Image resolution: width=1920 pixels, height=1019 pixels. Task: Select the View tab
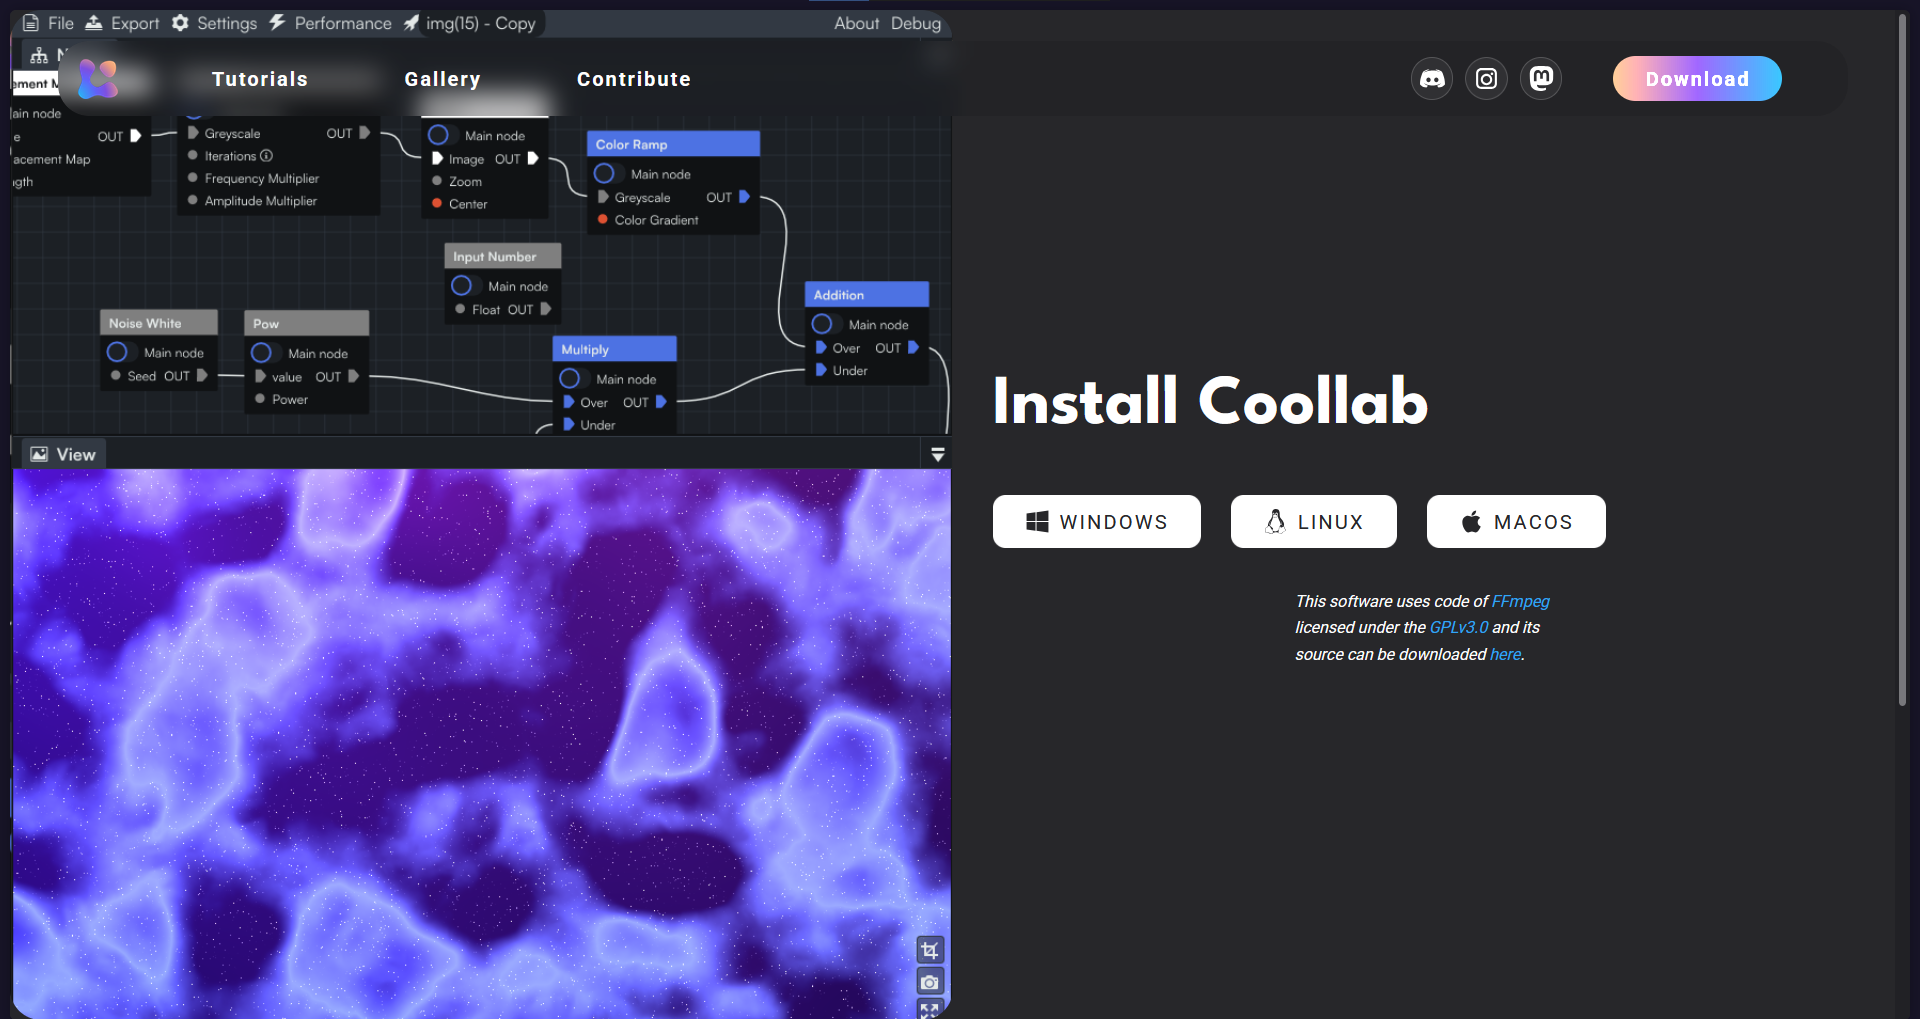[63, 455]
